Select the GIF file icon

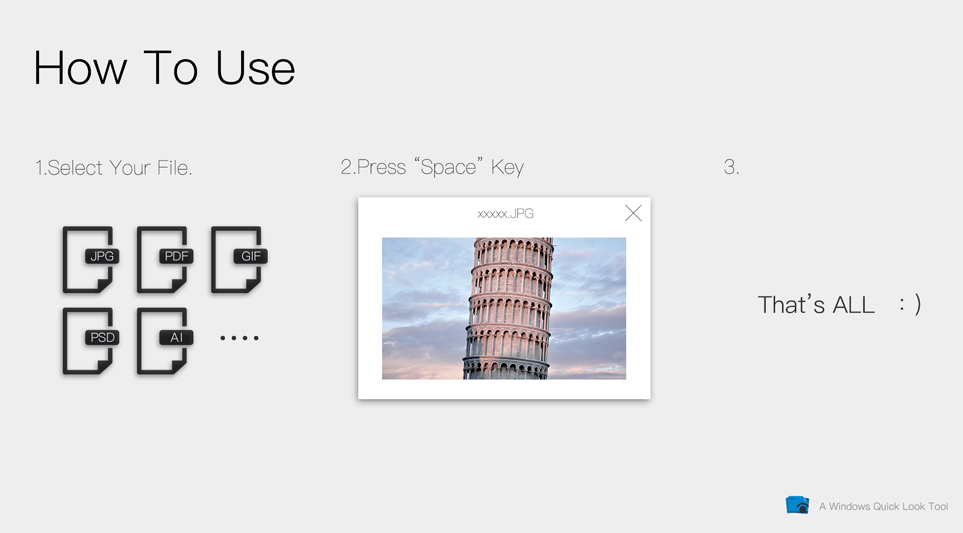click(238, 259)
